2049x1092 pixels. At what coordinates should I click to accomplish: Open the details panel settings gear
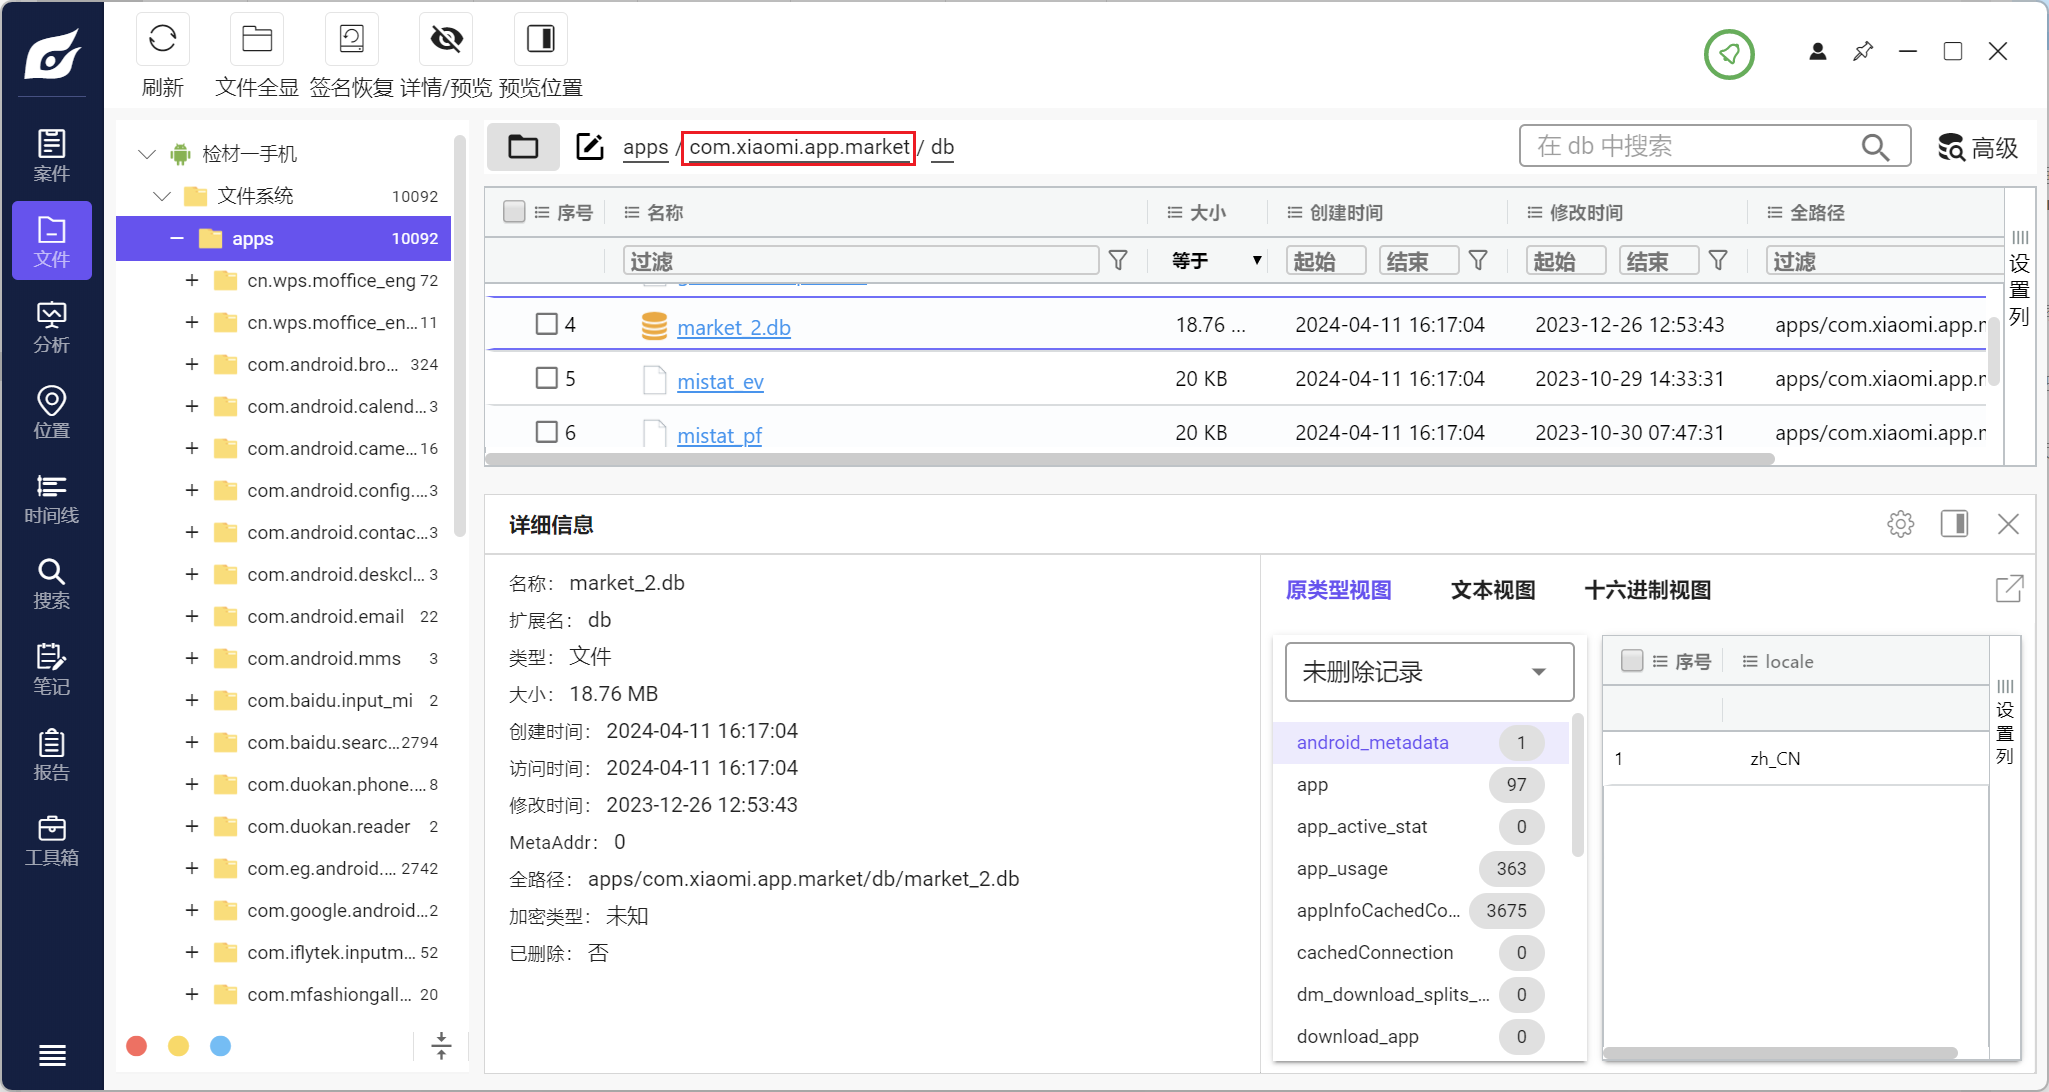point(1900,524)
